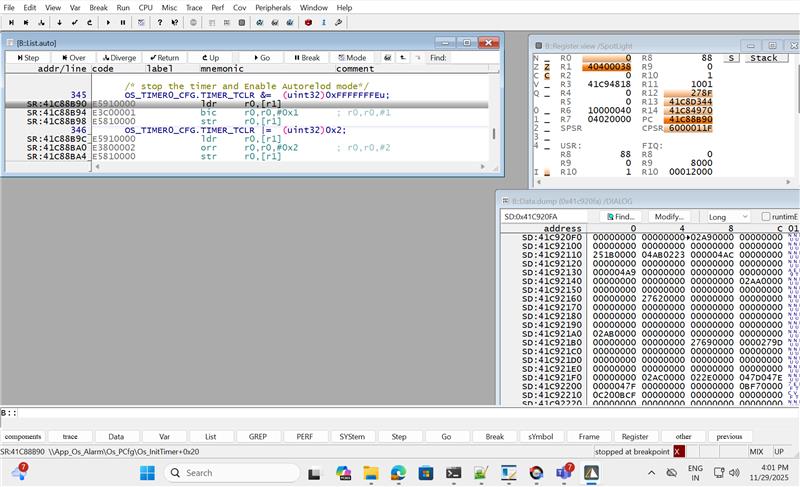800x487 pixels.
Task: Click the Go play icon in main toolbar
Action: (x=108, y=22)
